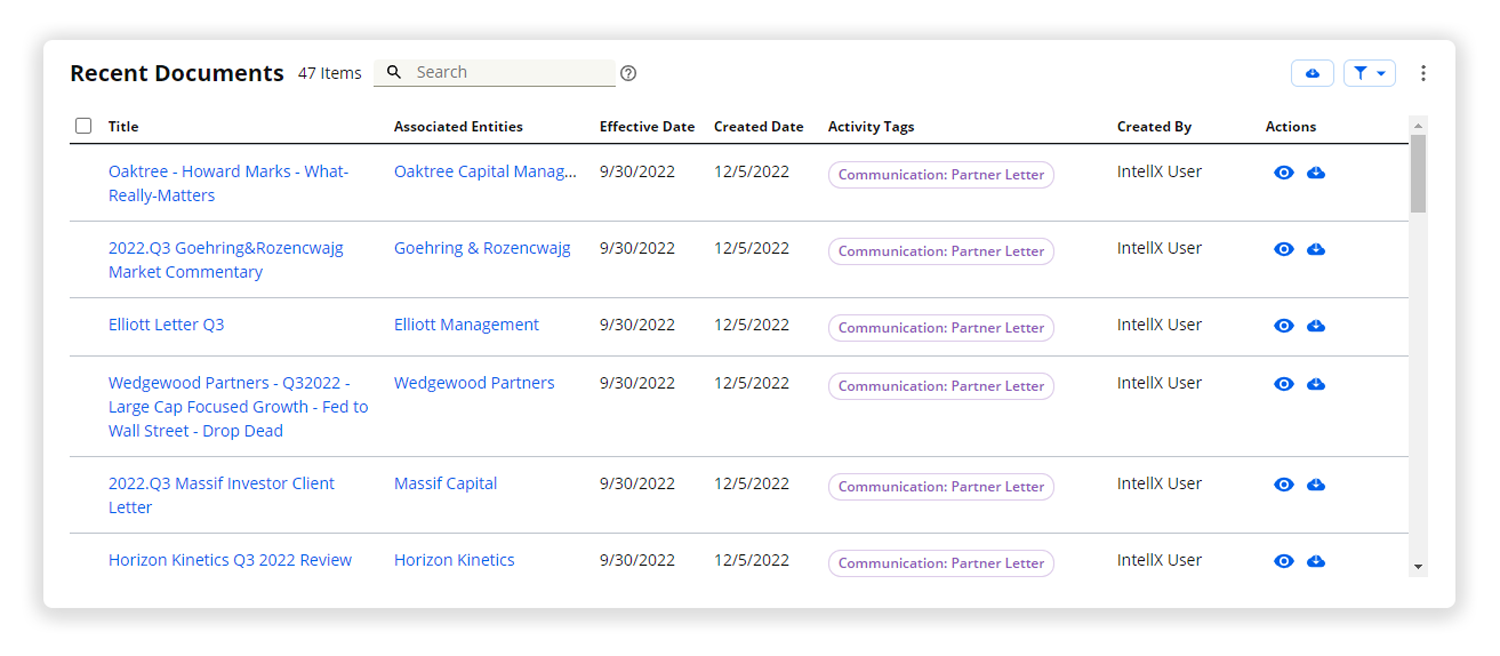Open 2022.Q3 Massif Investor Client Letter link
Image resolution: width=1500 pixels, height=656 pixels.
click(x=221, y=495)
